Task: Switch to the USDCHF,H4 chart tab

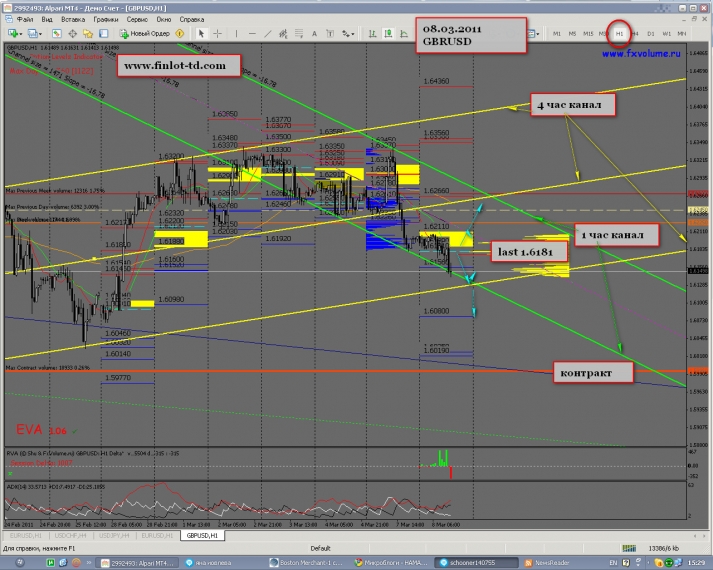Action: tap(70, 535)
